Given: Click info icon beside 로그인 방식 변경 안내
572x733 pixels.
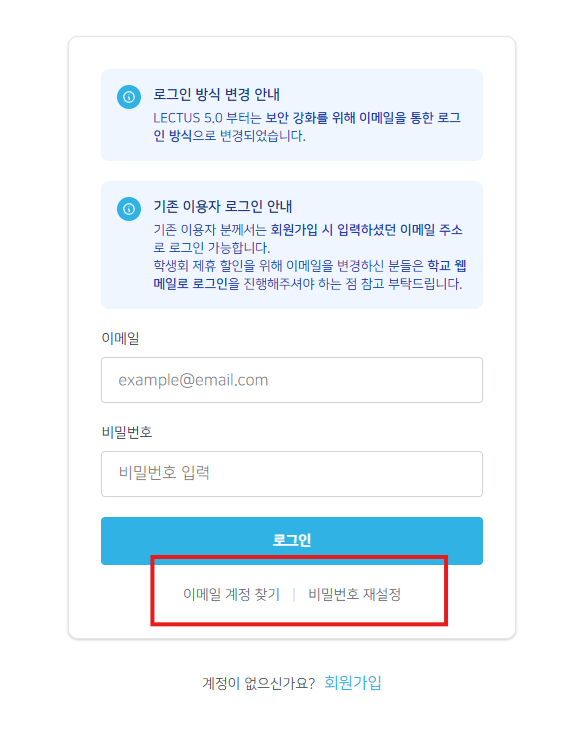Looking at the screenshot, I should (129, 97).
